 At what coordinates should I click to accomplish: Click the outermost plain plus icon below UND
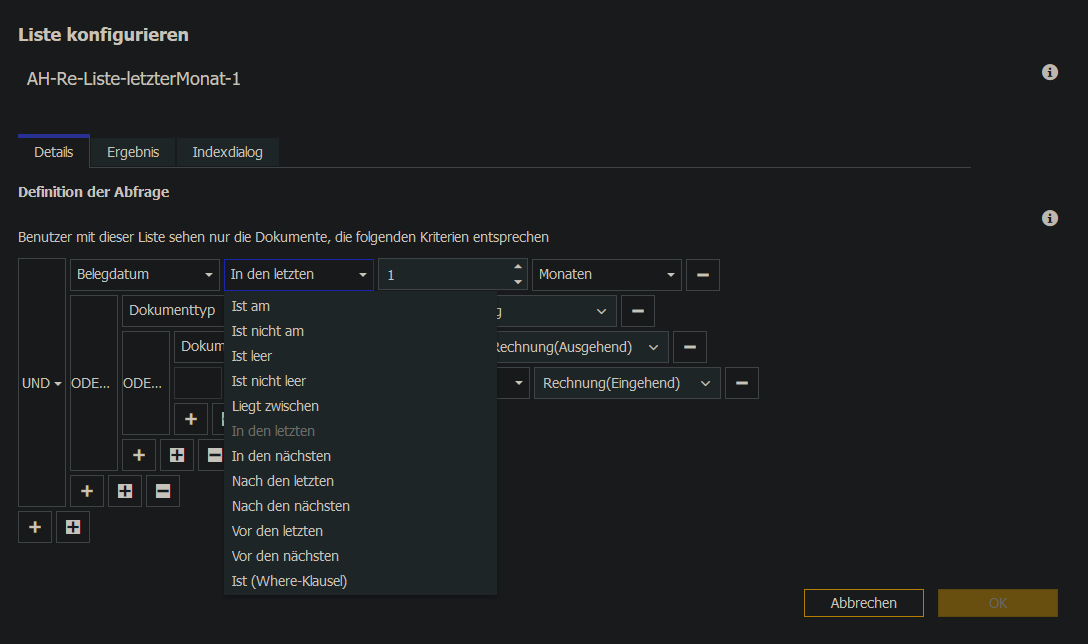pyautogui.click(x=35, y=527)
